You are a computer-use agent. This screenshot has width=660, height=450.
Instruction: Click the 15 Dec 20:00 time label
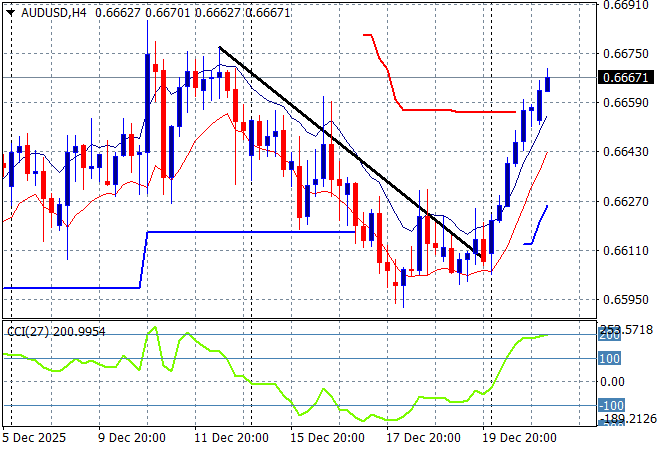point(327,438)
